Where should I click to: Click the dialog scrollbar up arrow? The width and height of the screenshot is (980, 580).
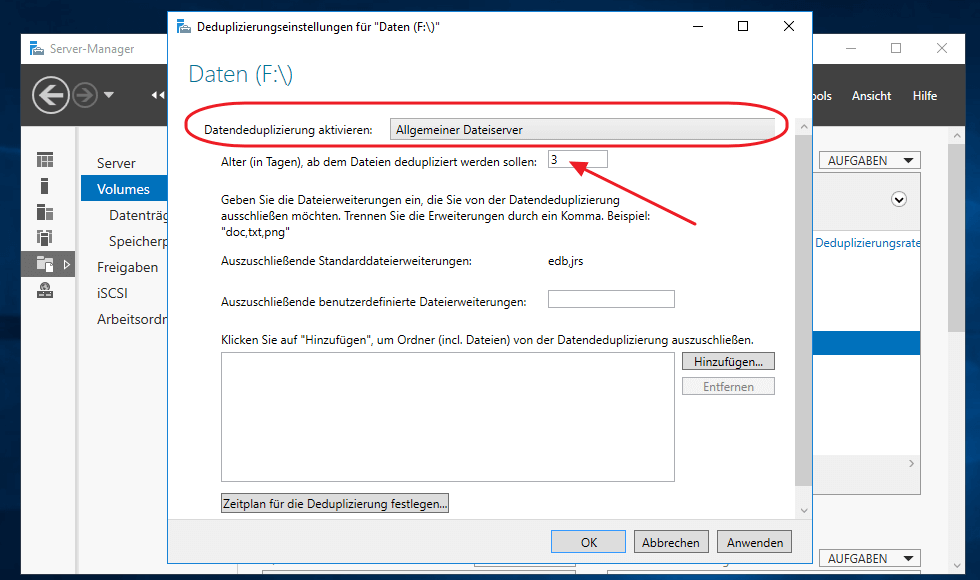[803, 125]
